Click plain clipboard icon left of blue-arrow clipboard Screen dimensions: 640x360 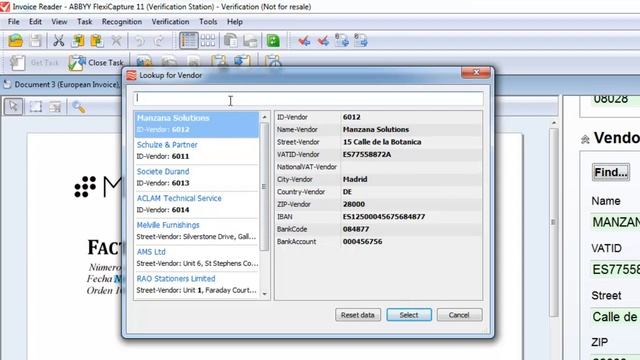click(x=219, y=61)
